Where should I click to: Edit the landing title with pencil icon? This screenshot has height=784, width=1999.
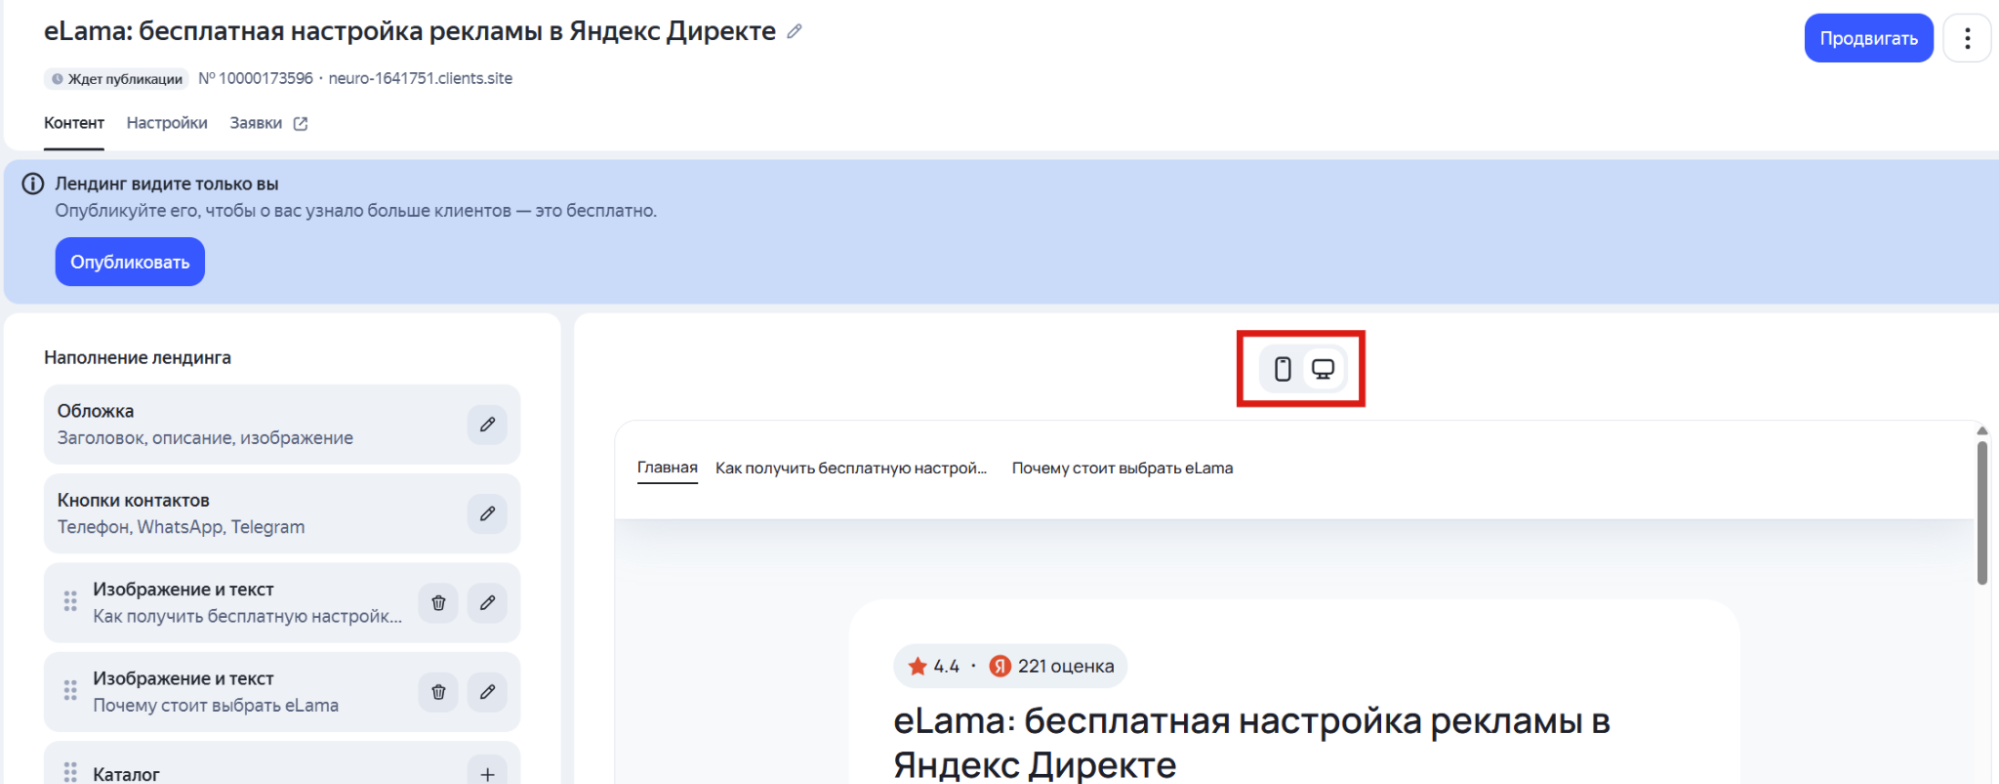(x=794, y=32)
